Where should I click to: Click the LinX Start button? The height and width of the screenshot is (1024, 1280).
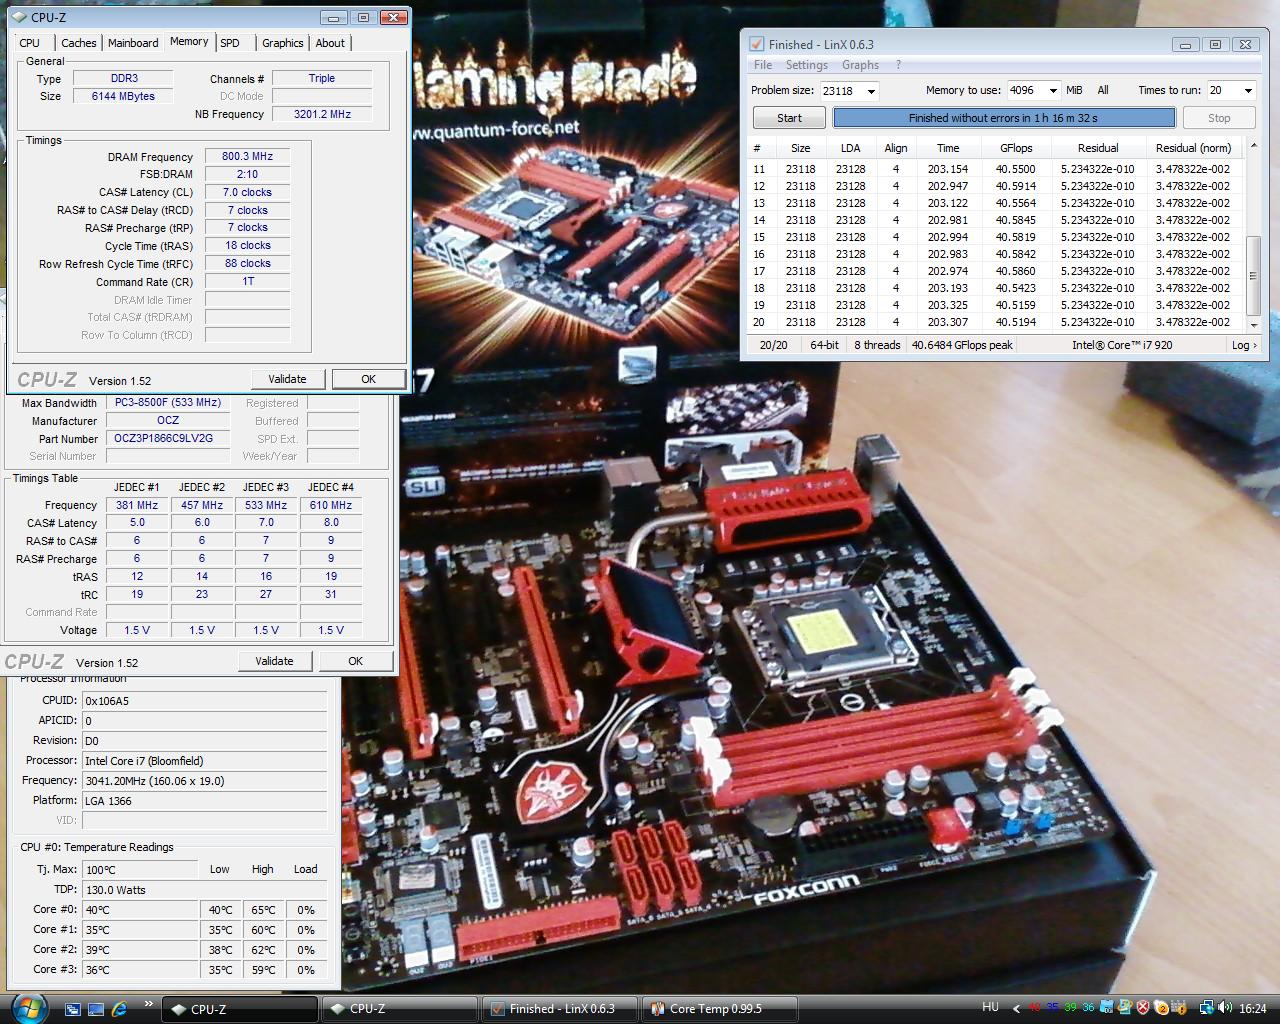[789, 118]
